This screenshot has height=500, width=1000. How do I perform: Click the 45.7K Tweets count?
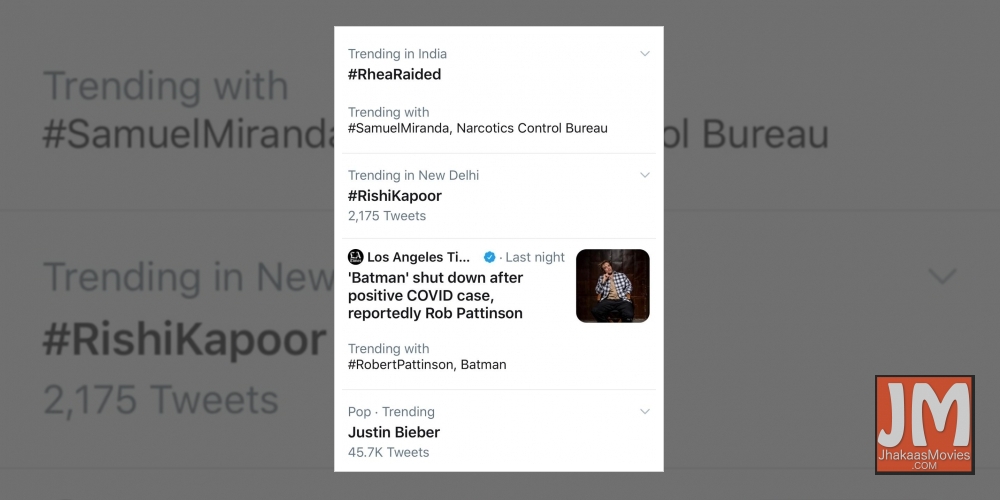388,453
